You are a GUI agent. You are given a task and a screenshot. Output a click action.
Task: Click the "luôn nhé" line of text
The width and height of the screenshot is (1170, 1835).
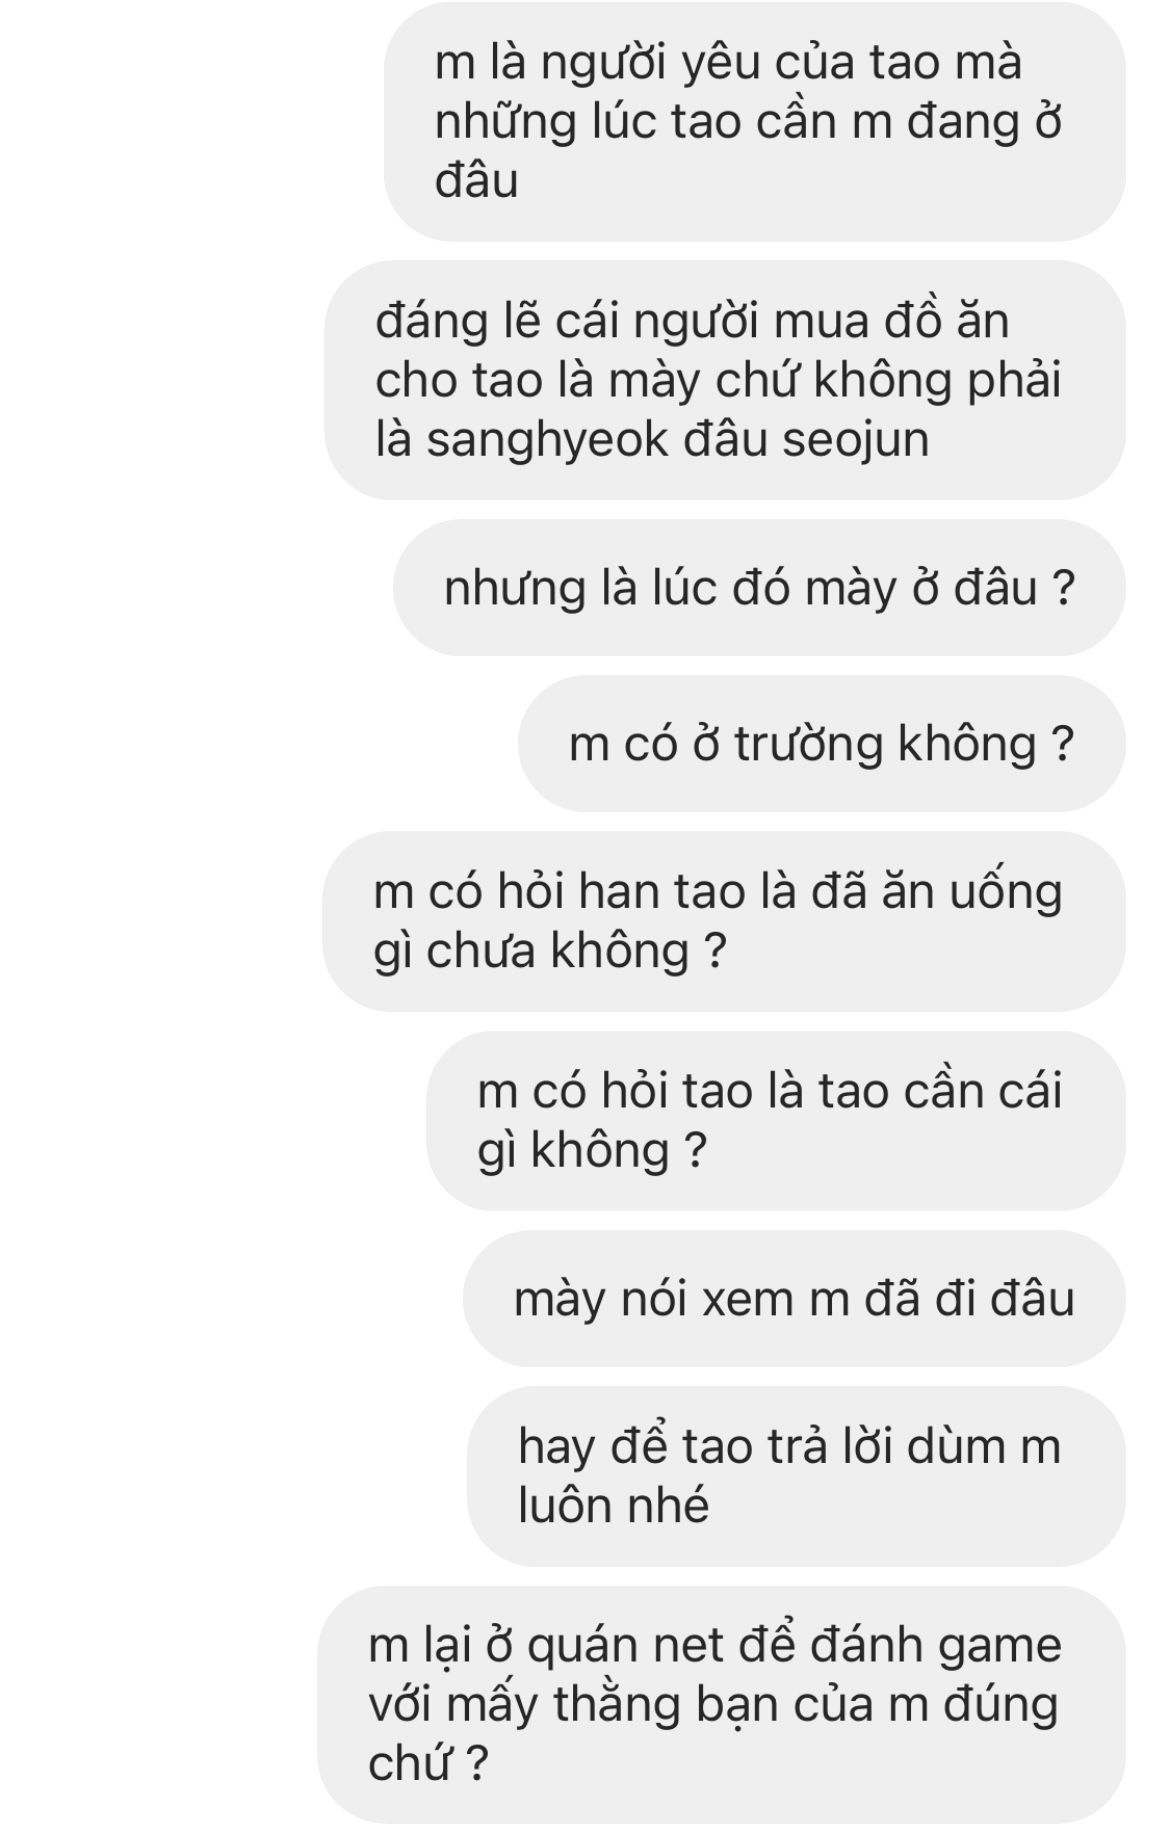click(613, 1505)
